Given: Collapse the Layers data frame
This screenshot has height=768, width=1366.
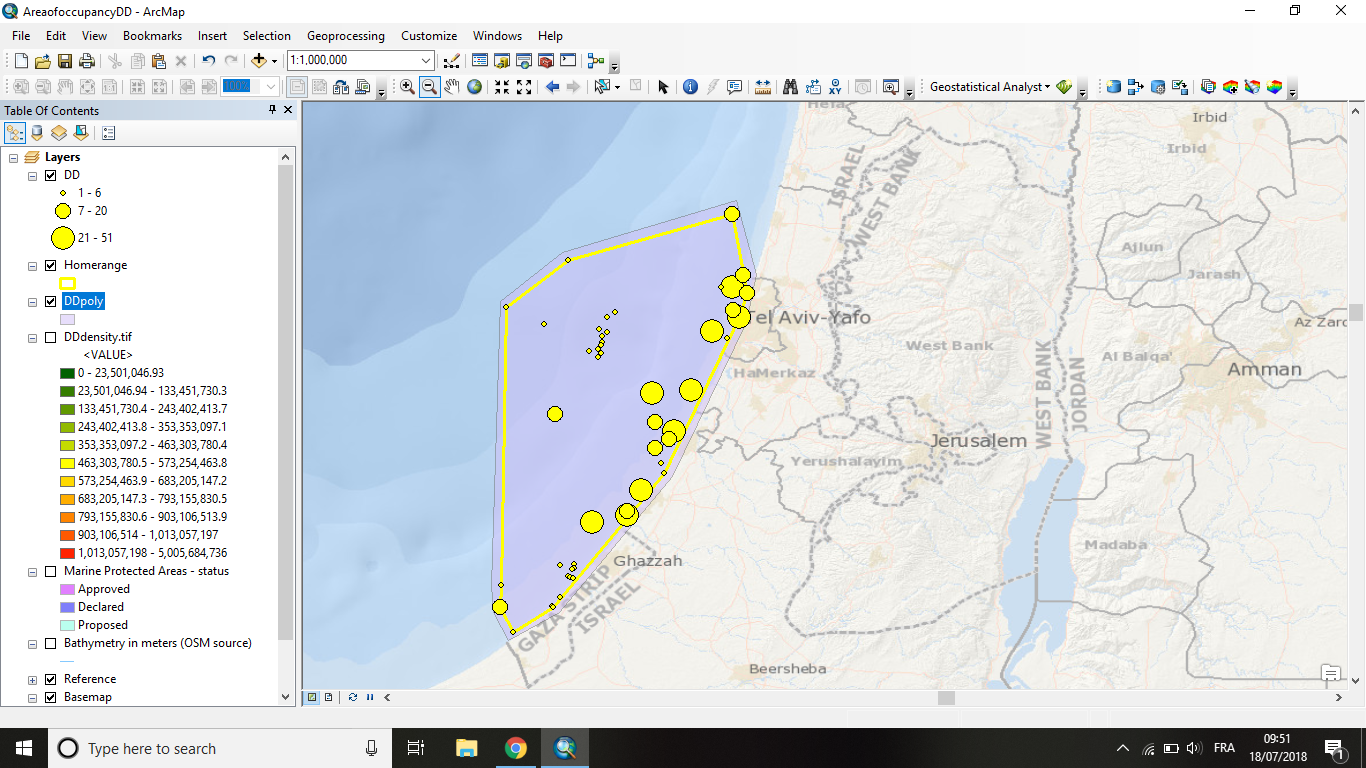Looking at the screenshot, I should click(x=14, y=157).
